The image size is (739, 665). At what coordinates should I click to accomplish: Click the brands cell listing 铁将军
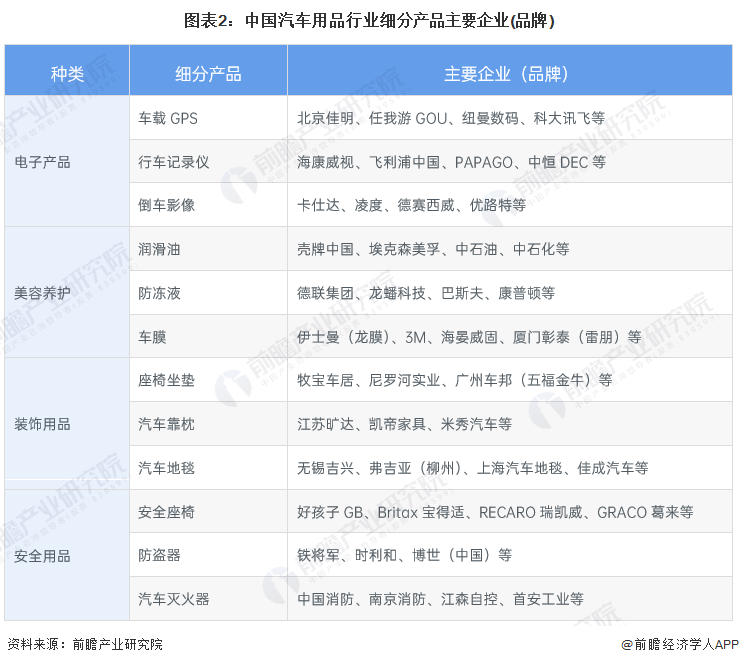[404, 555]
